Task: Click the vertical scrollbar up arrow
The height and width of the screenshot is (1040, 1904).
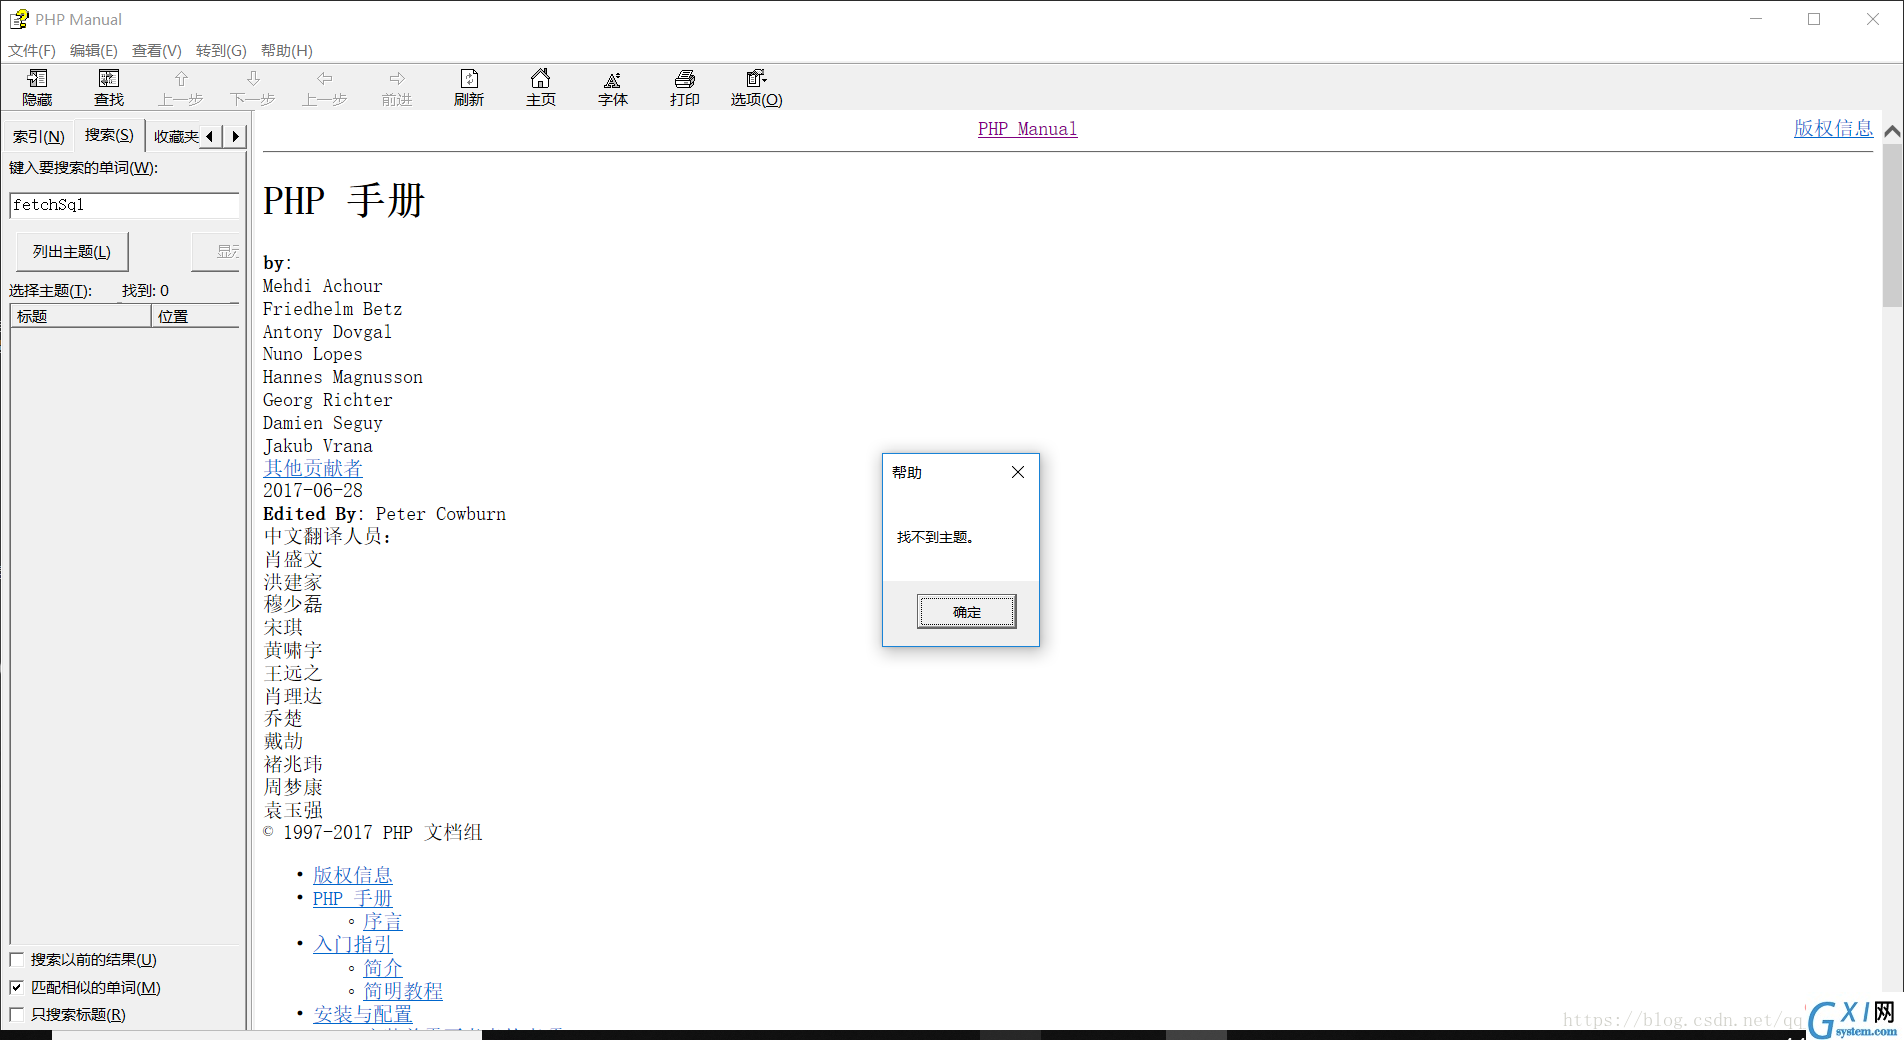Action: click(x=1892, y=131)
